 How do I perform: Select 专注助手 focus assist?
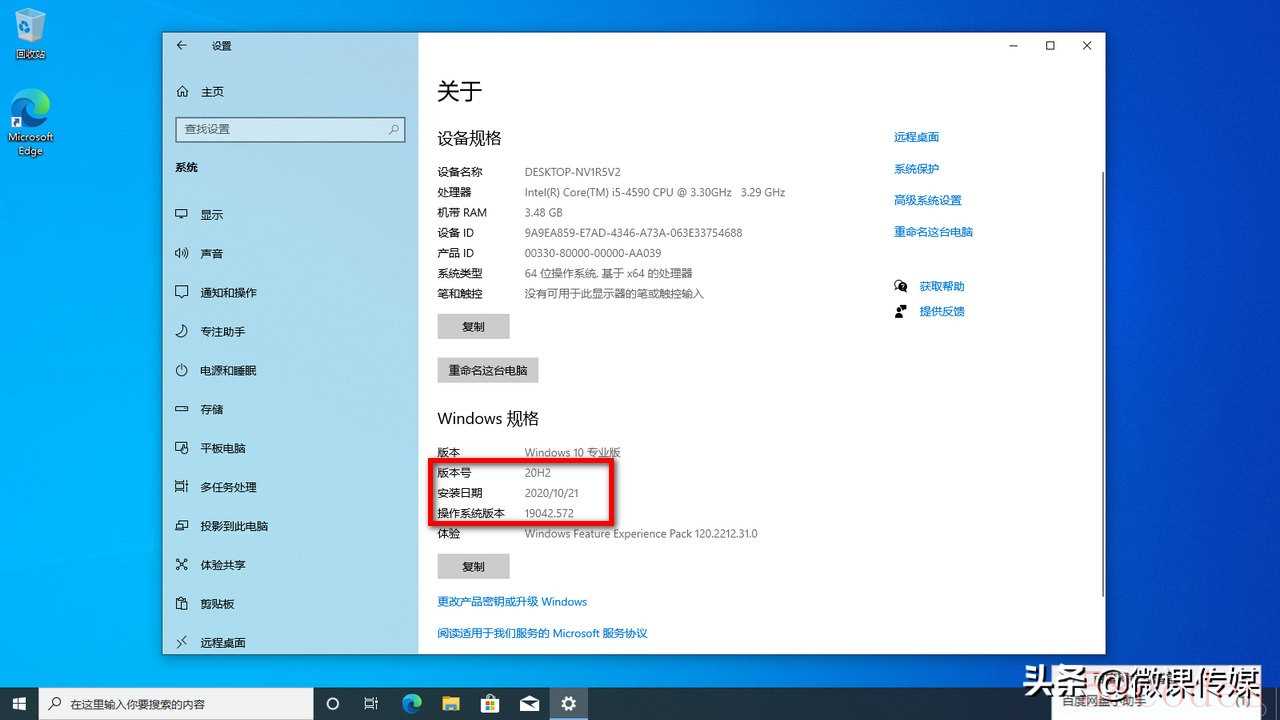pyautogui.click(x=222, y=332)
